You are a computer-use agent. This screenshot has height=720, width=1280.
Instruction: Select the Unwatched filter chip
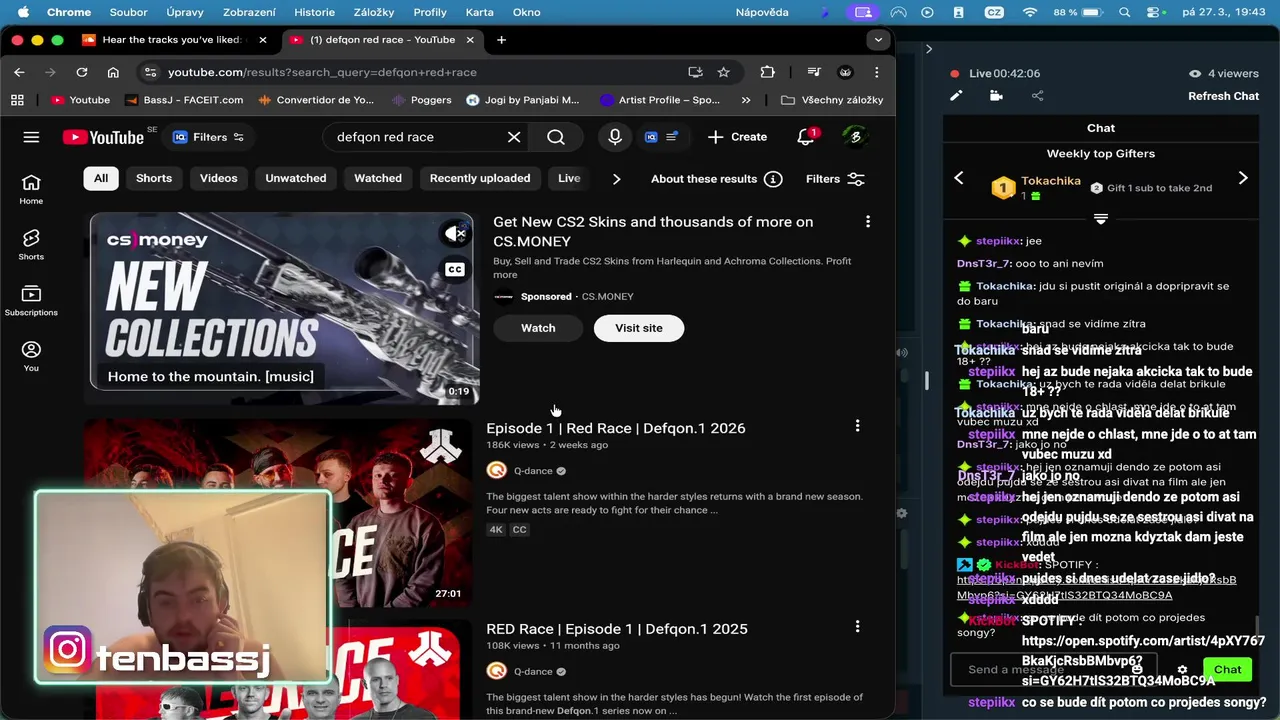tap(296, 178)
